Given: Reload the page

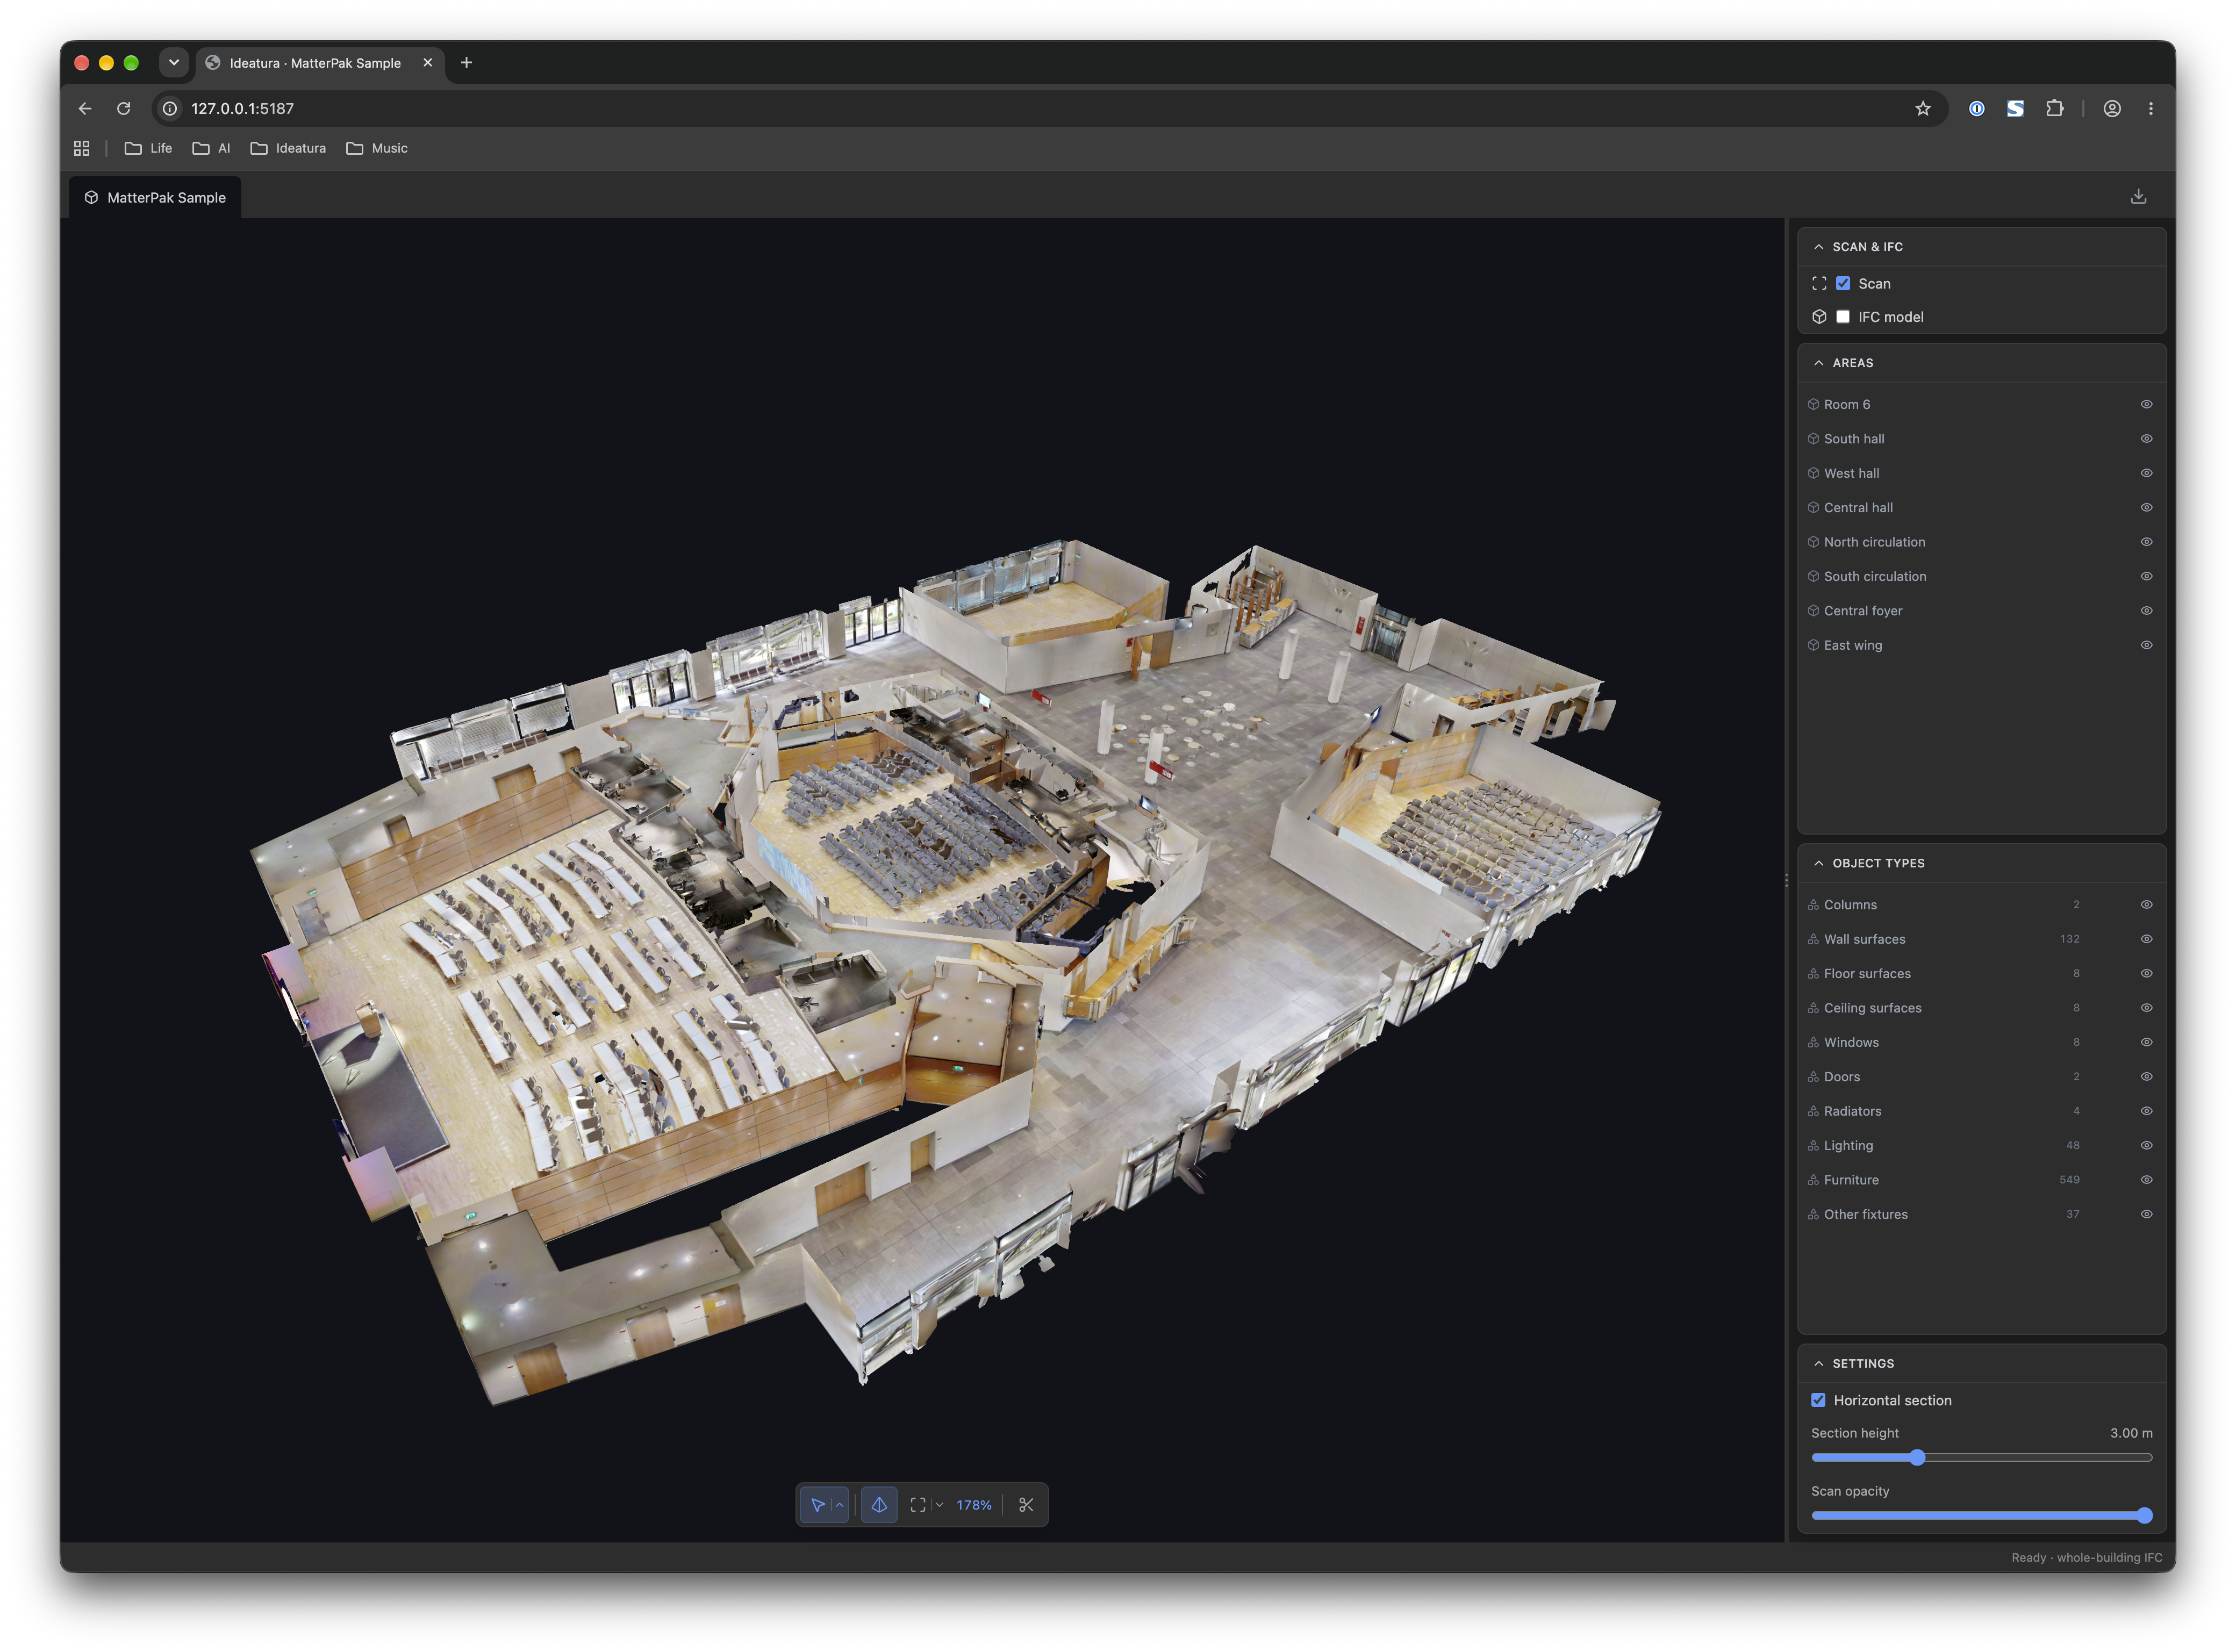Looking at the screenshot, I should tap(124, 109).
